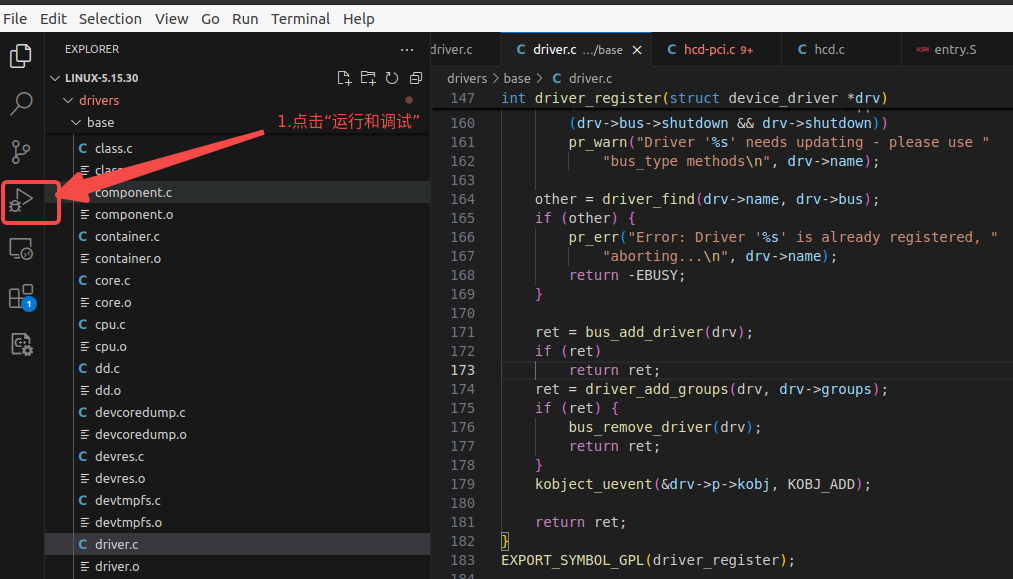Image resolution: width=1013 pixels, height=579 pixels.
Task: Open the Terminal menu
Action: (x=300, y=19)
